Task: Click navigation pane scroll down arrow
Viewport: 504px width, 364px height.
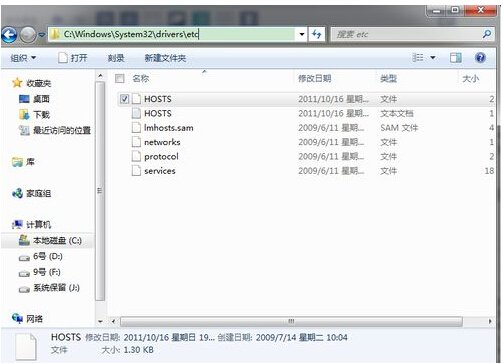Action: (x=100, y=321)
